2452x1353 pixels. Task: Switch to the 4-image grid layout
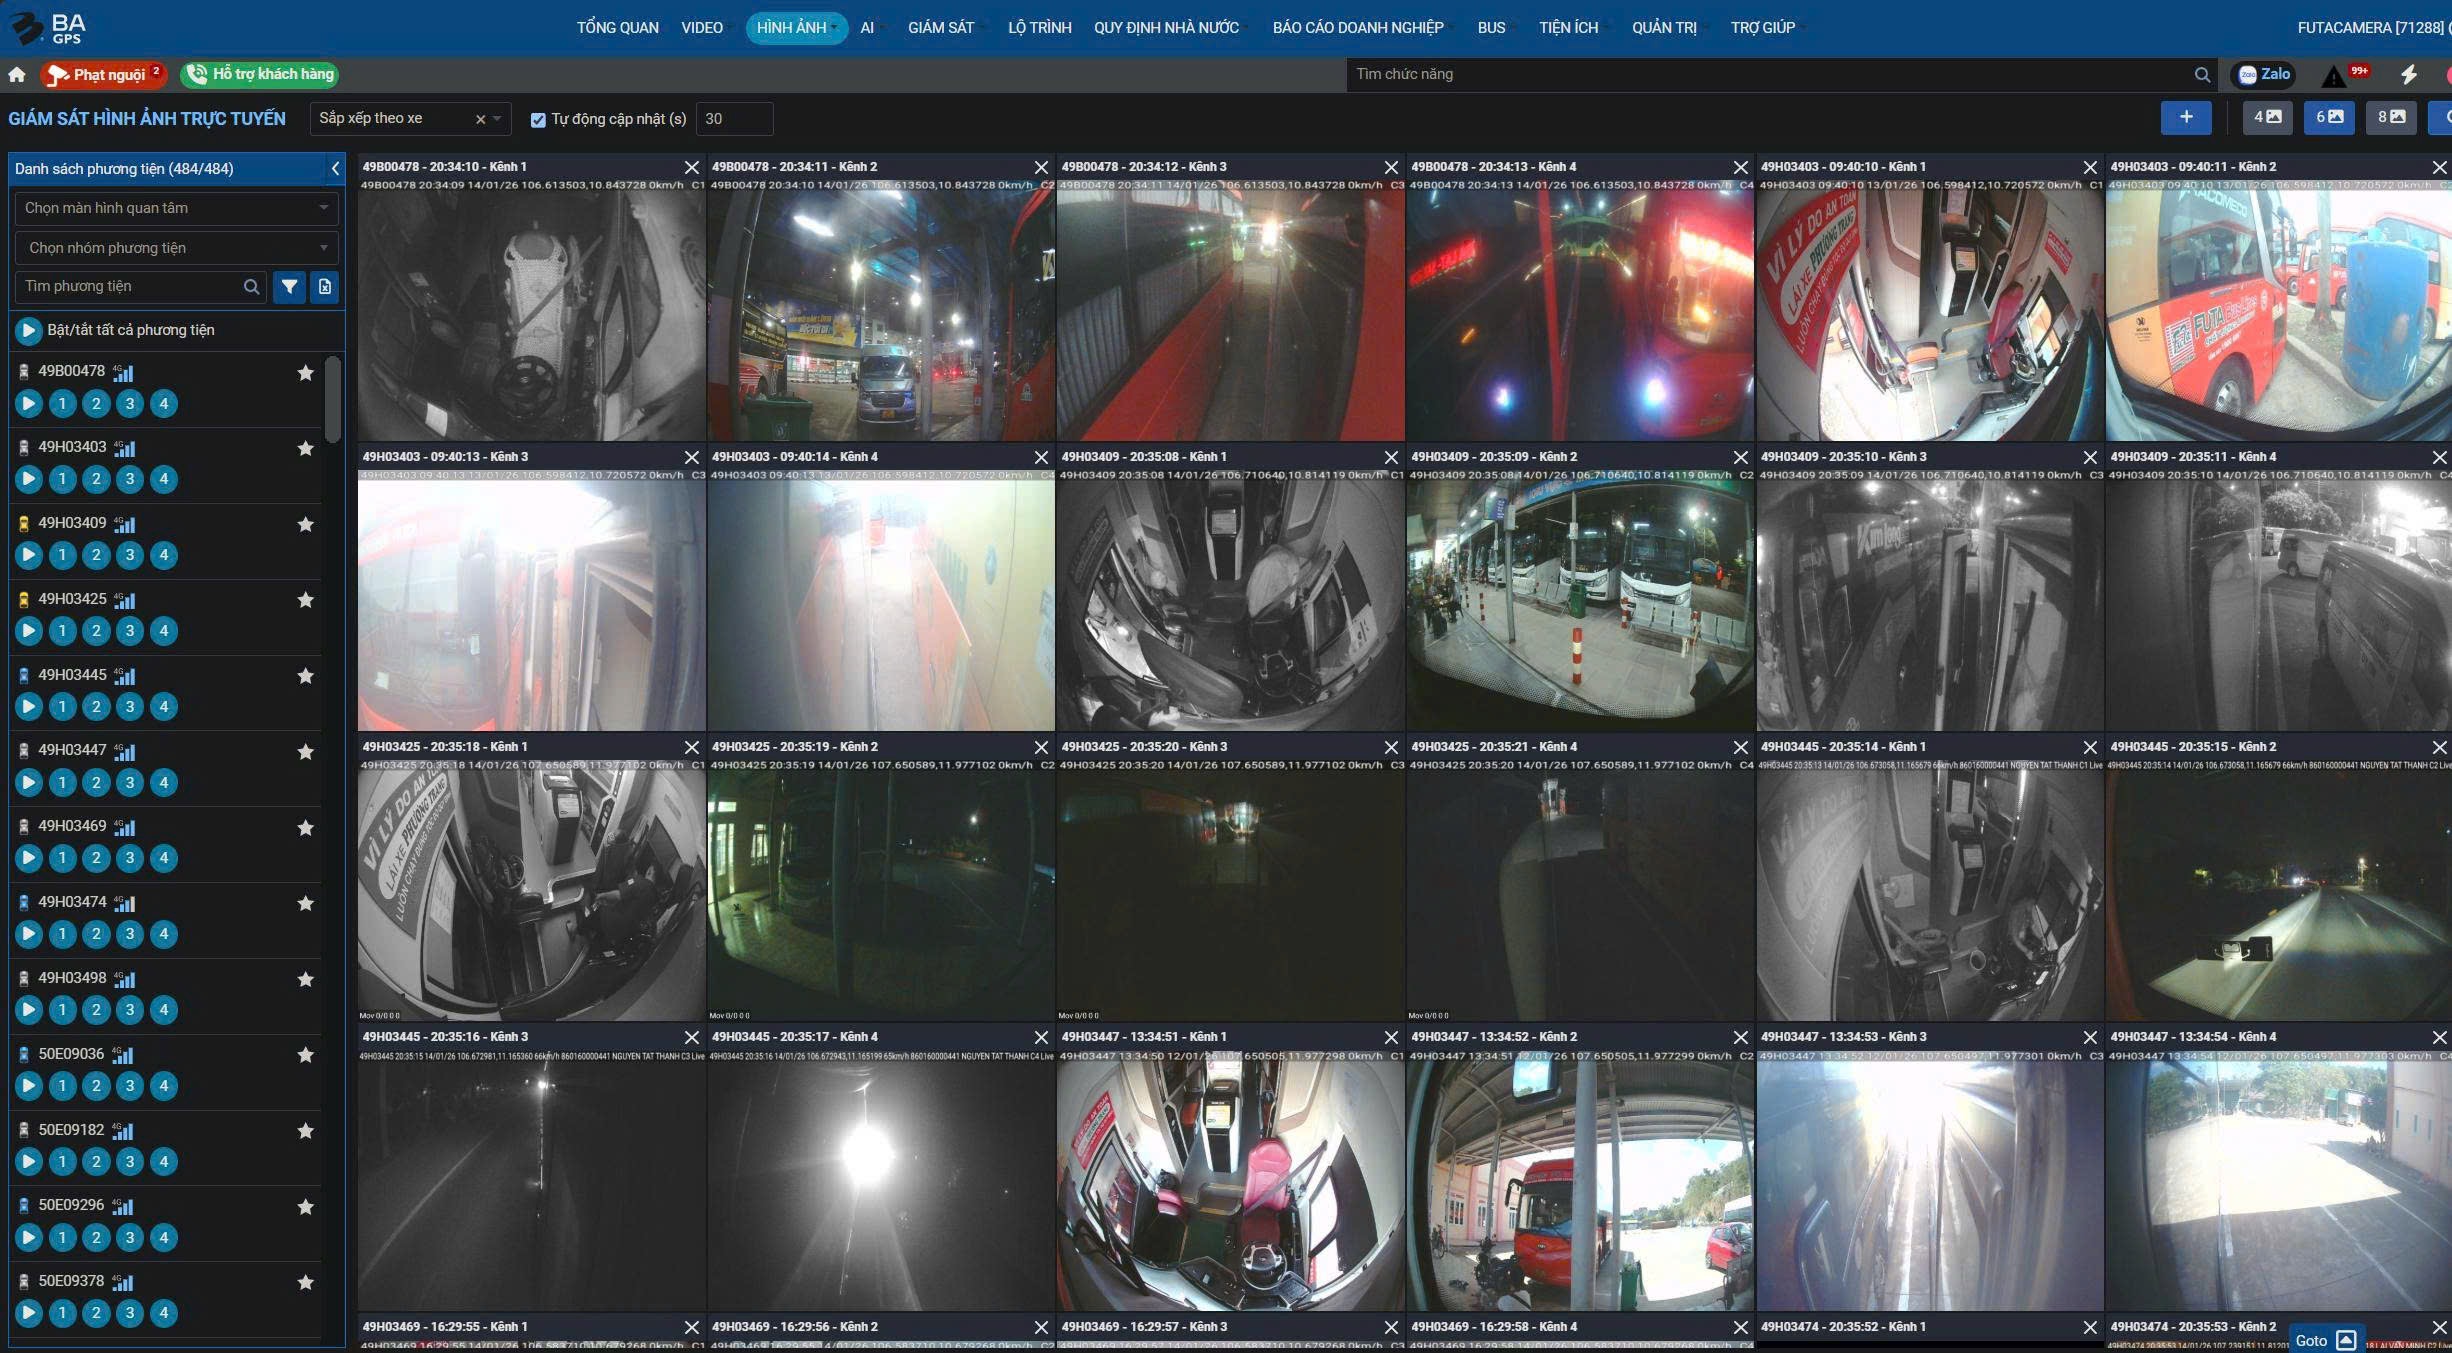[x=2267, y=117]
